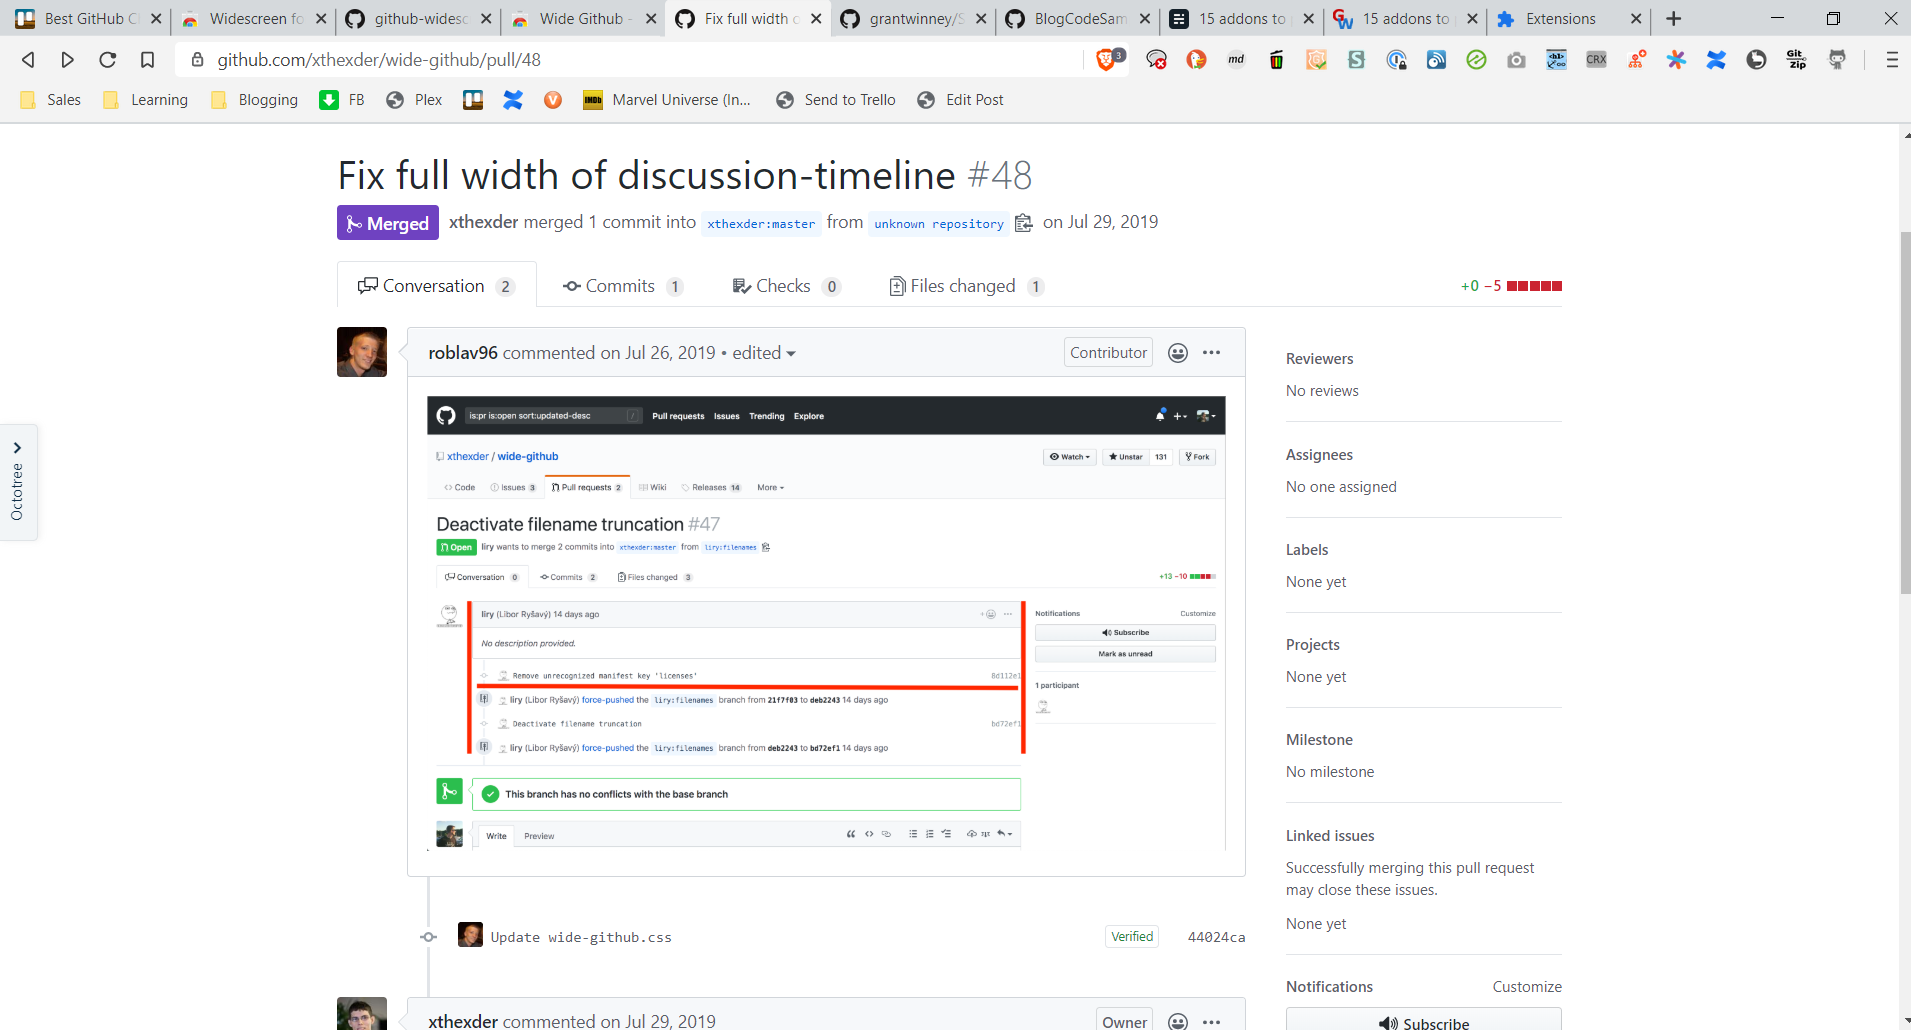
Task: Open the browser hamburger menu
Action: (x=1891, y=60)
